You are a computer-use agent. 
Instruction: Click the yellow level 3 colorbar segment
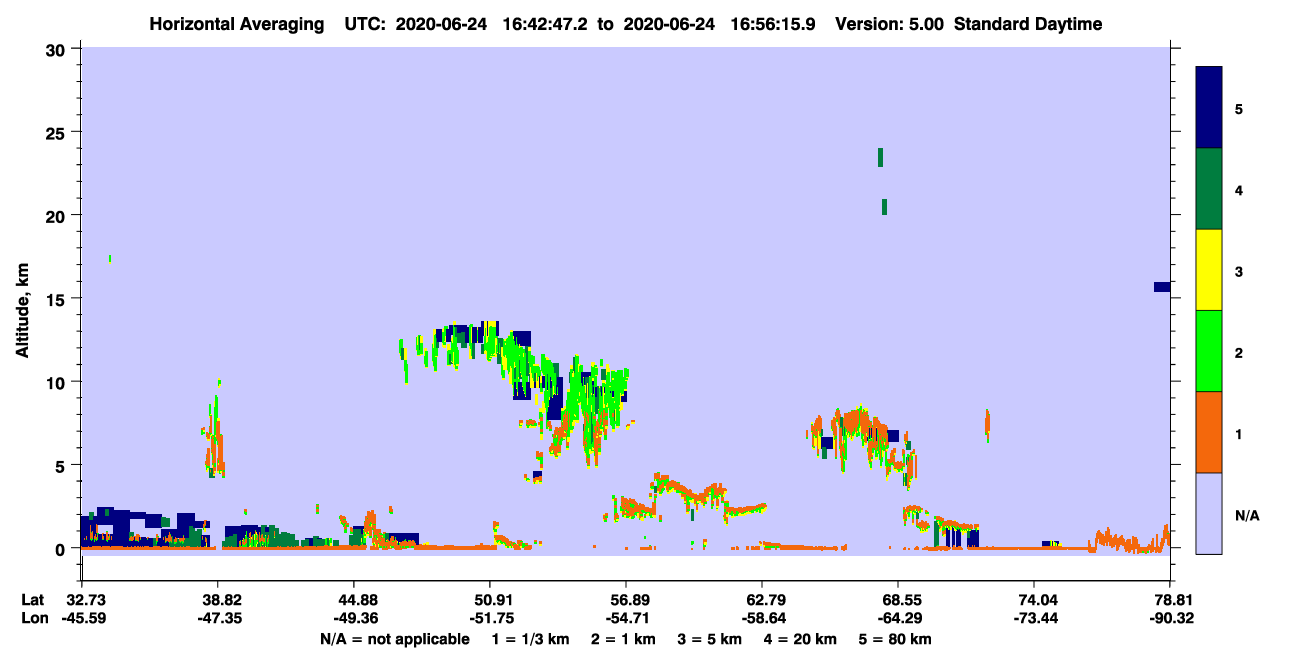tap(1209, 270)
